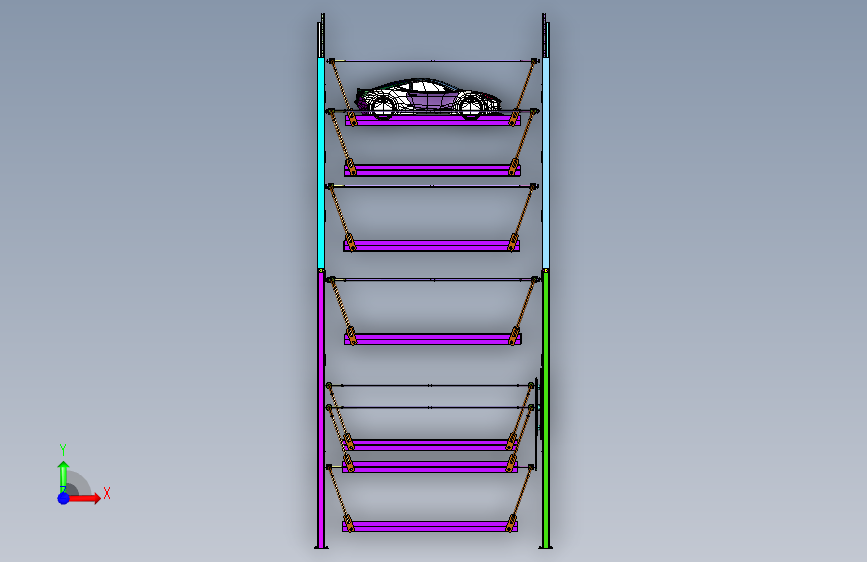Click the X label of the triad
The height and width of the screenshot is (562, 867).
coord(107,493)
